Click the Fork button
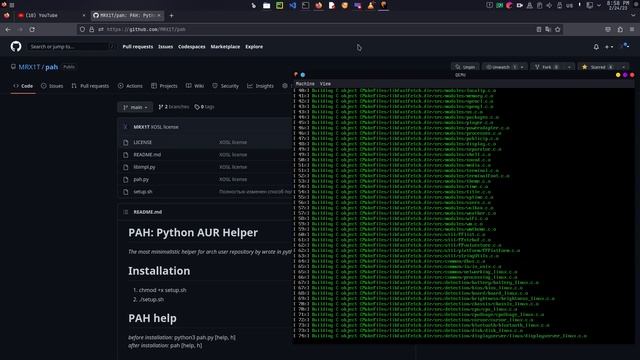The width and height of the screenshot is (640, 360). click(x=547, y=67)
